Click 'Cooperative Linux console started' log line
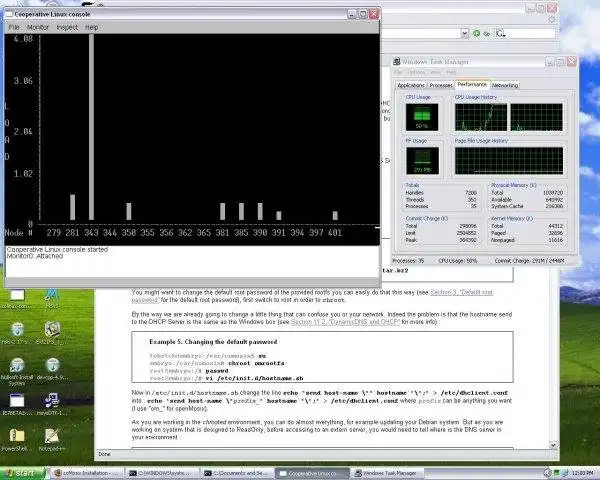The height and width of the screenshot is (480, 600). point(57,250)
